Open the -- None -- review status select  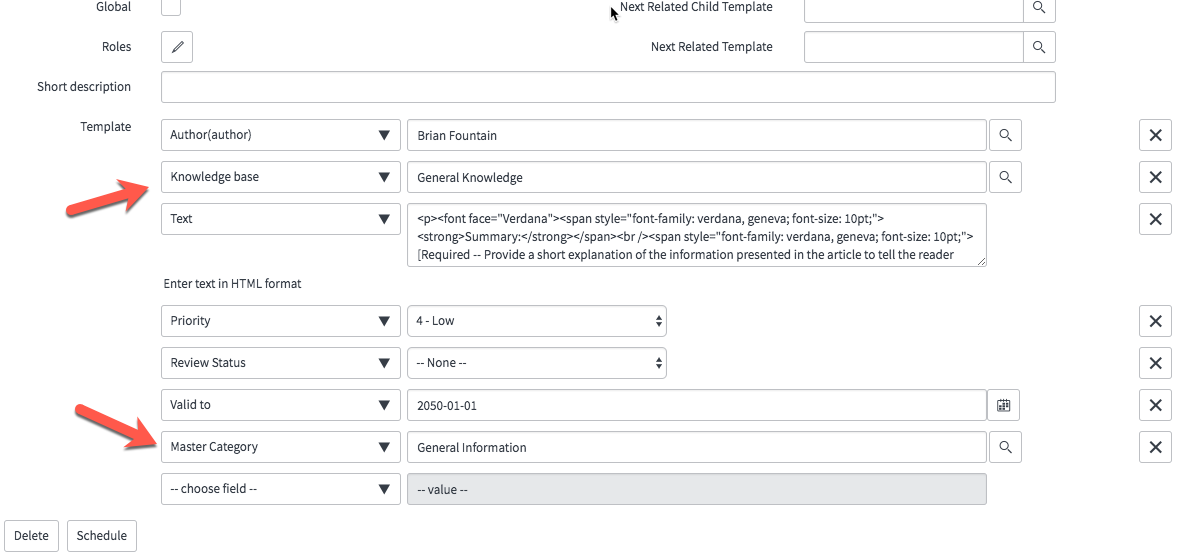pos(537,363)
